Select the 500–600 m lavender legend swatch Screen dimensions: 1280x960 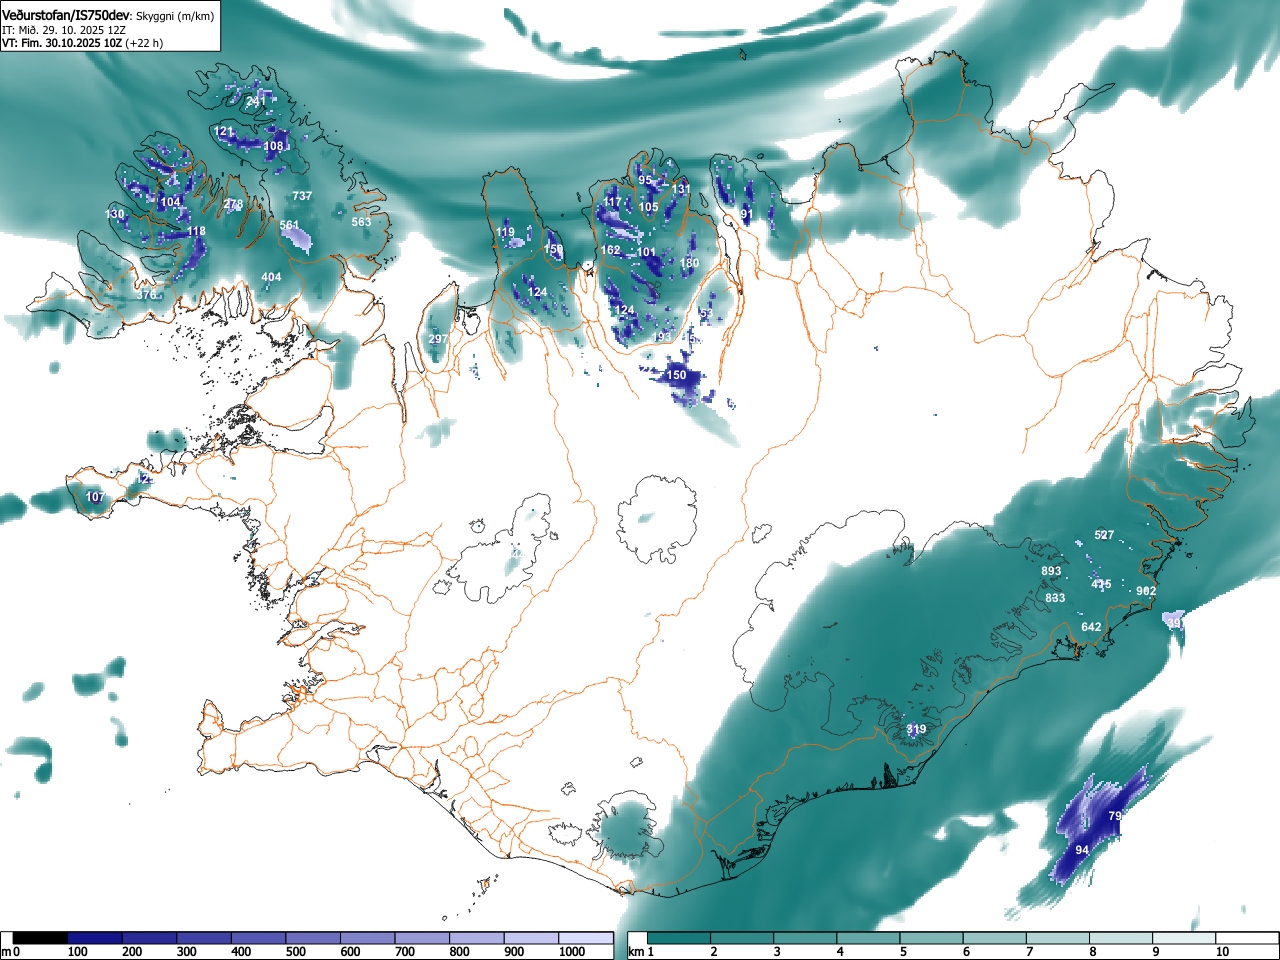313,938
